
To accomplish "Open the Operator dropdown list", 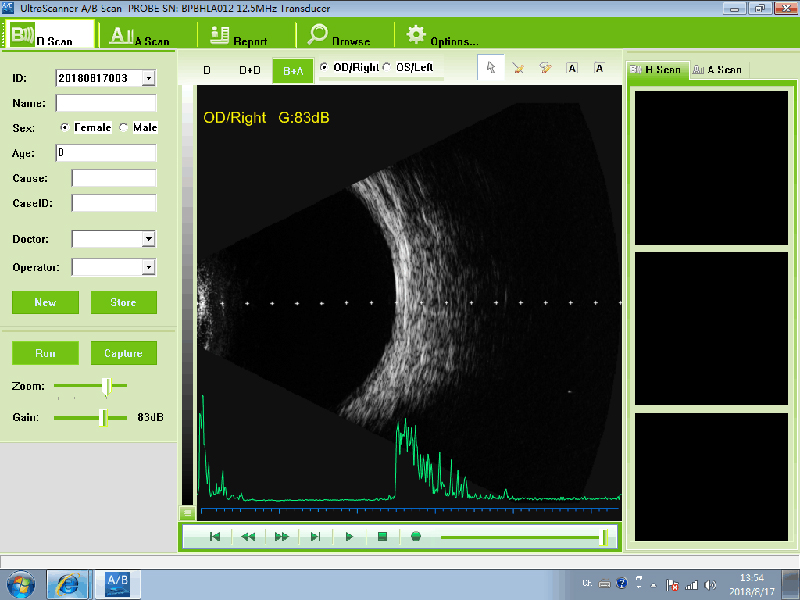I will click(x=148, y=267).
